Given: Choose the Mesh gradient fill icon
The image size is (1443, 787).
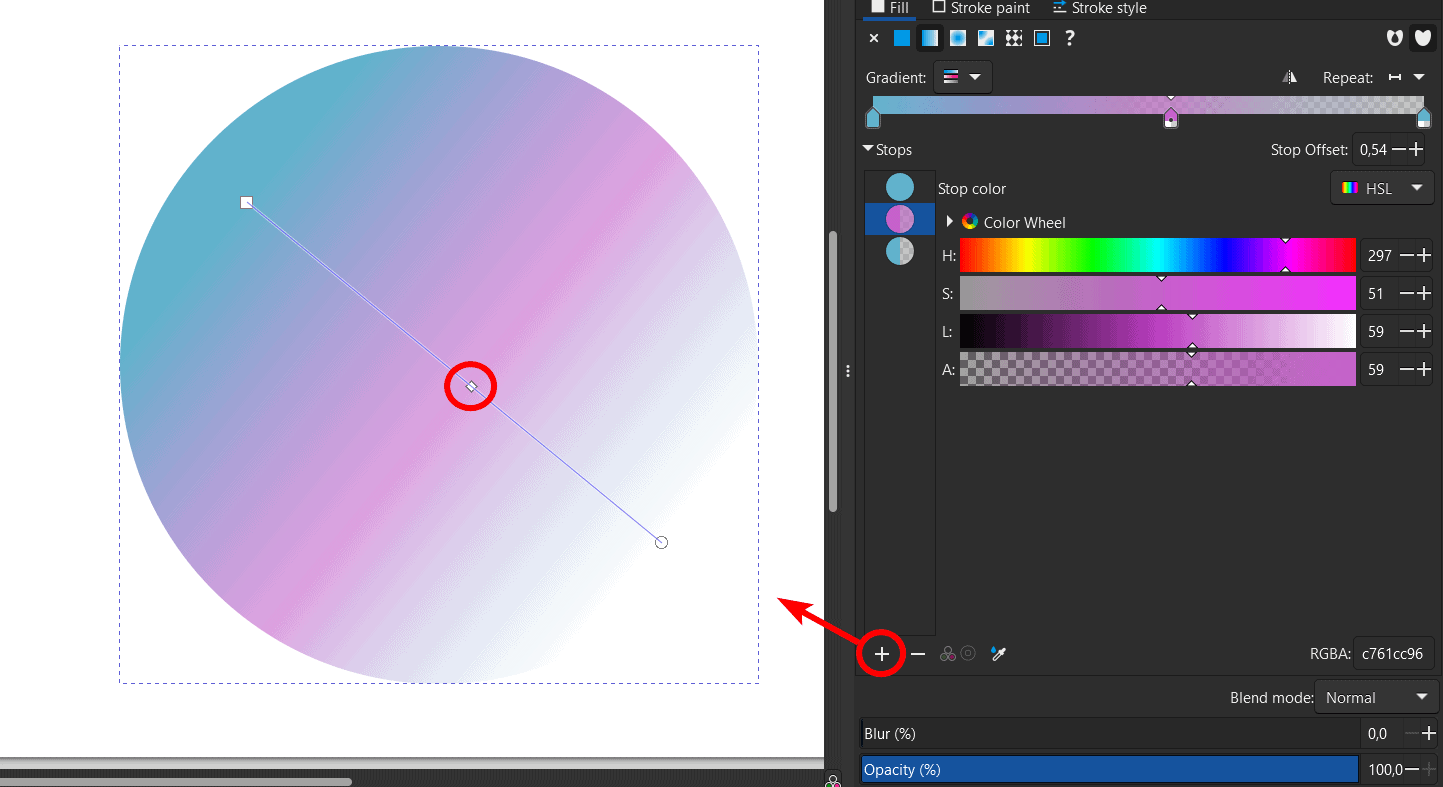Looking at the screenshot, I should tap(986, 38).
